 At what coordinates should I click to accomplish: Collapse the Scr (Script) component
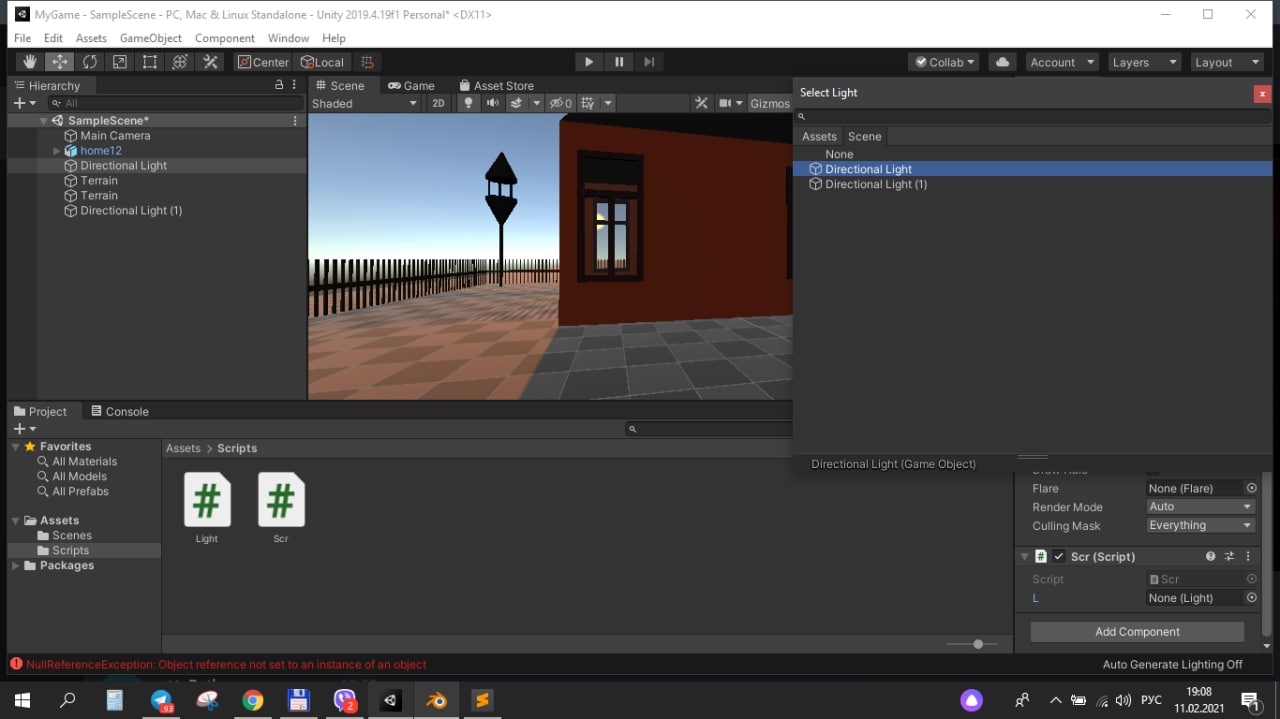tap(1024, 557)
